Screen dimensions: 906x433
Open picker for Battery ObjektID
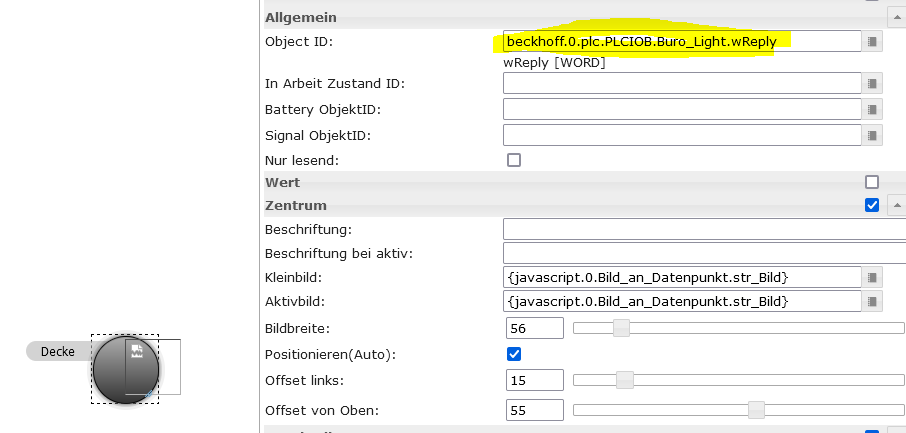pos(872,109)
